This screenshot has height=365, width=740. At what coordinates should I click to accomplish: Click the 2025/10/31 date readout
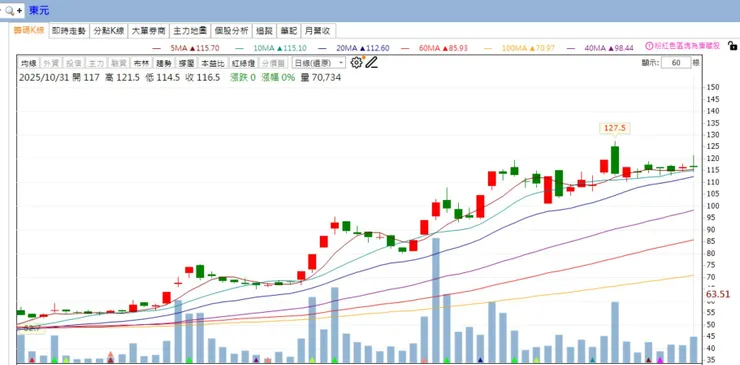pos(43,78)
